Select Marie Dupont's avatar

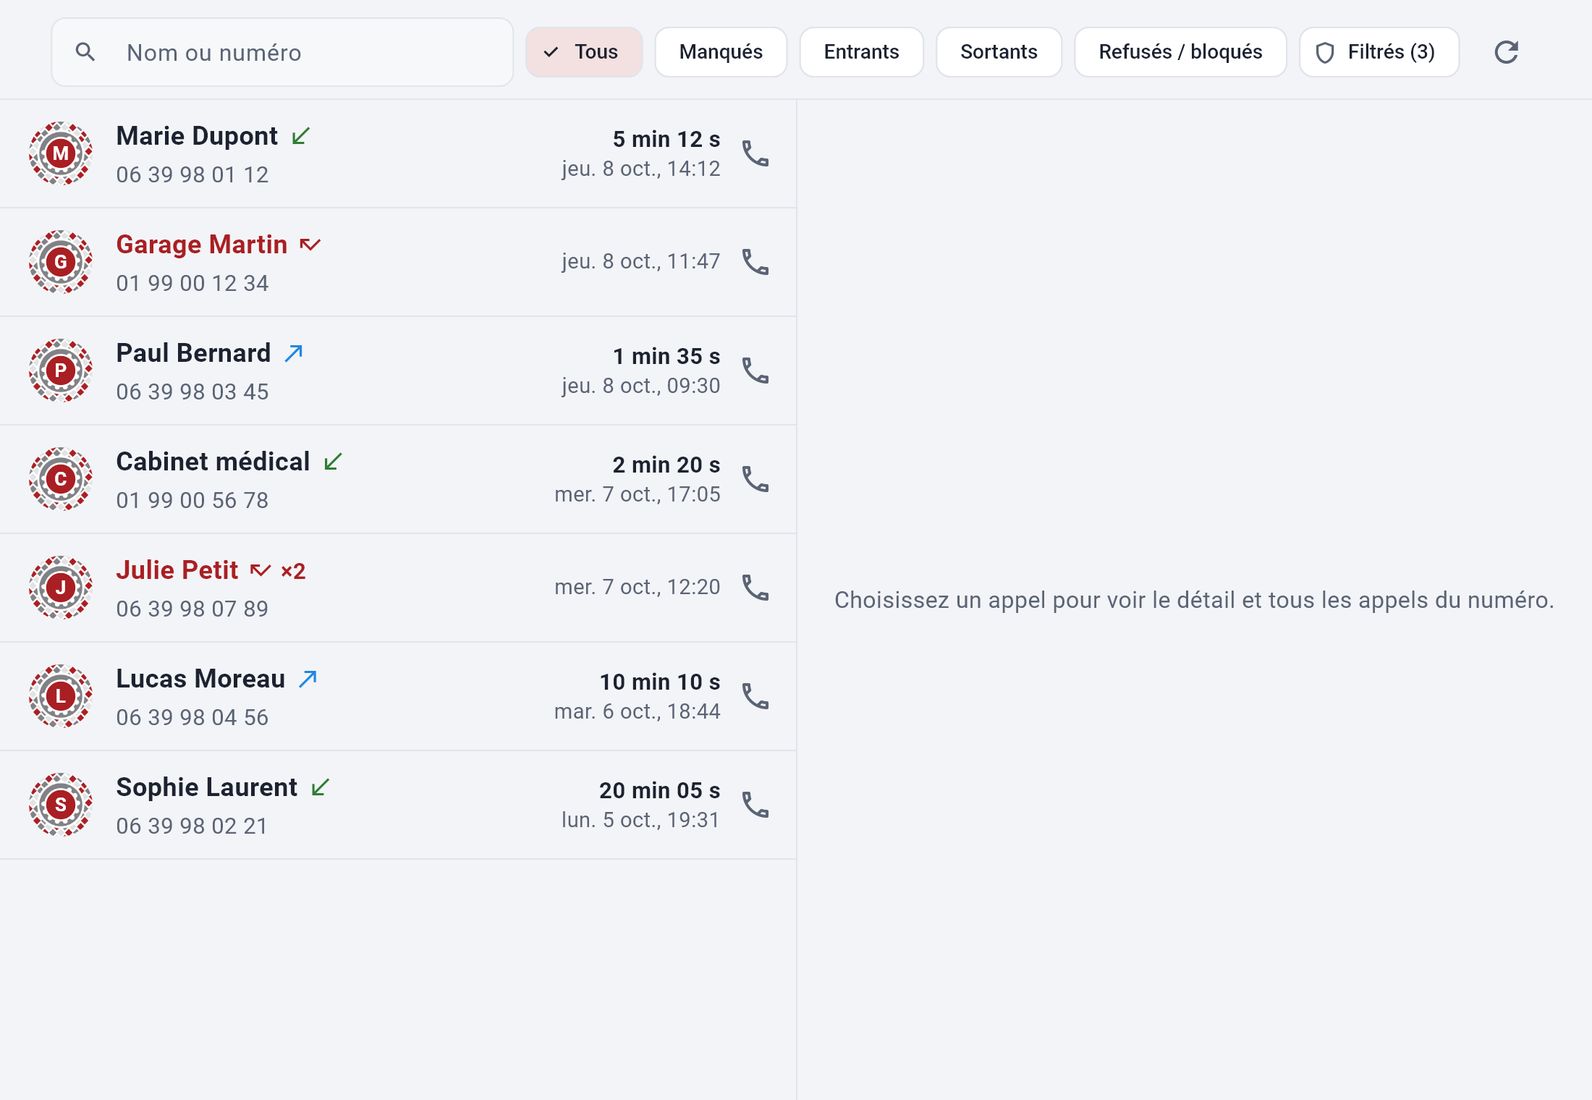coord(61,154)
